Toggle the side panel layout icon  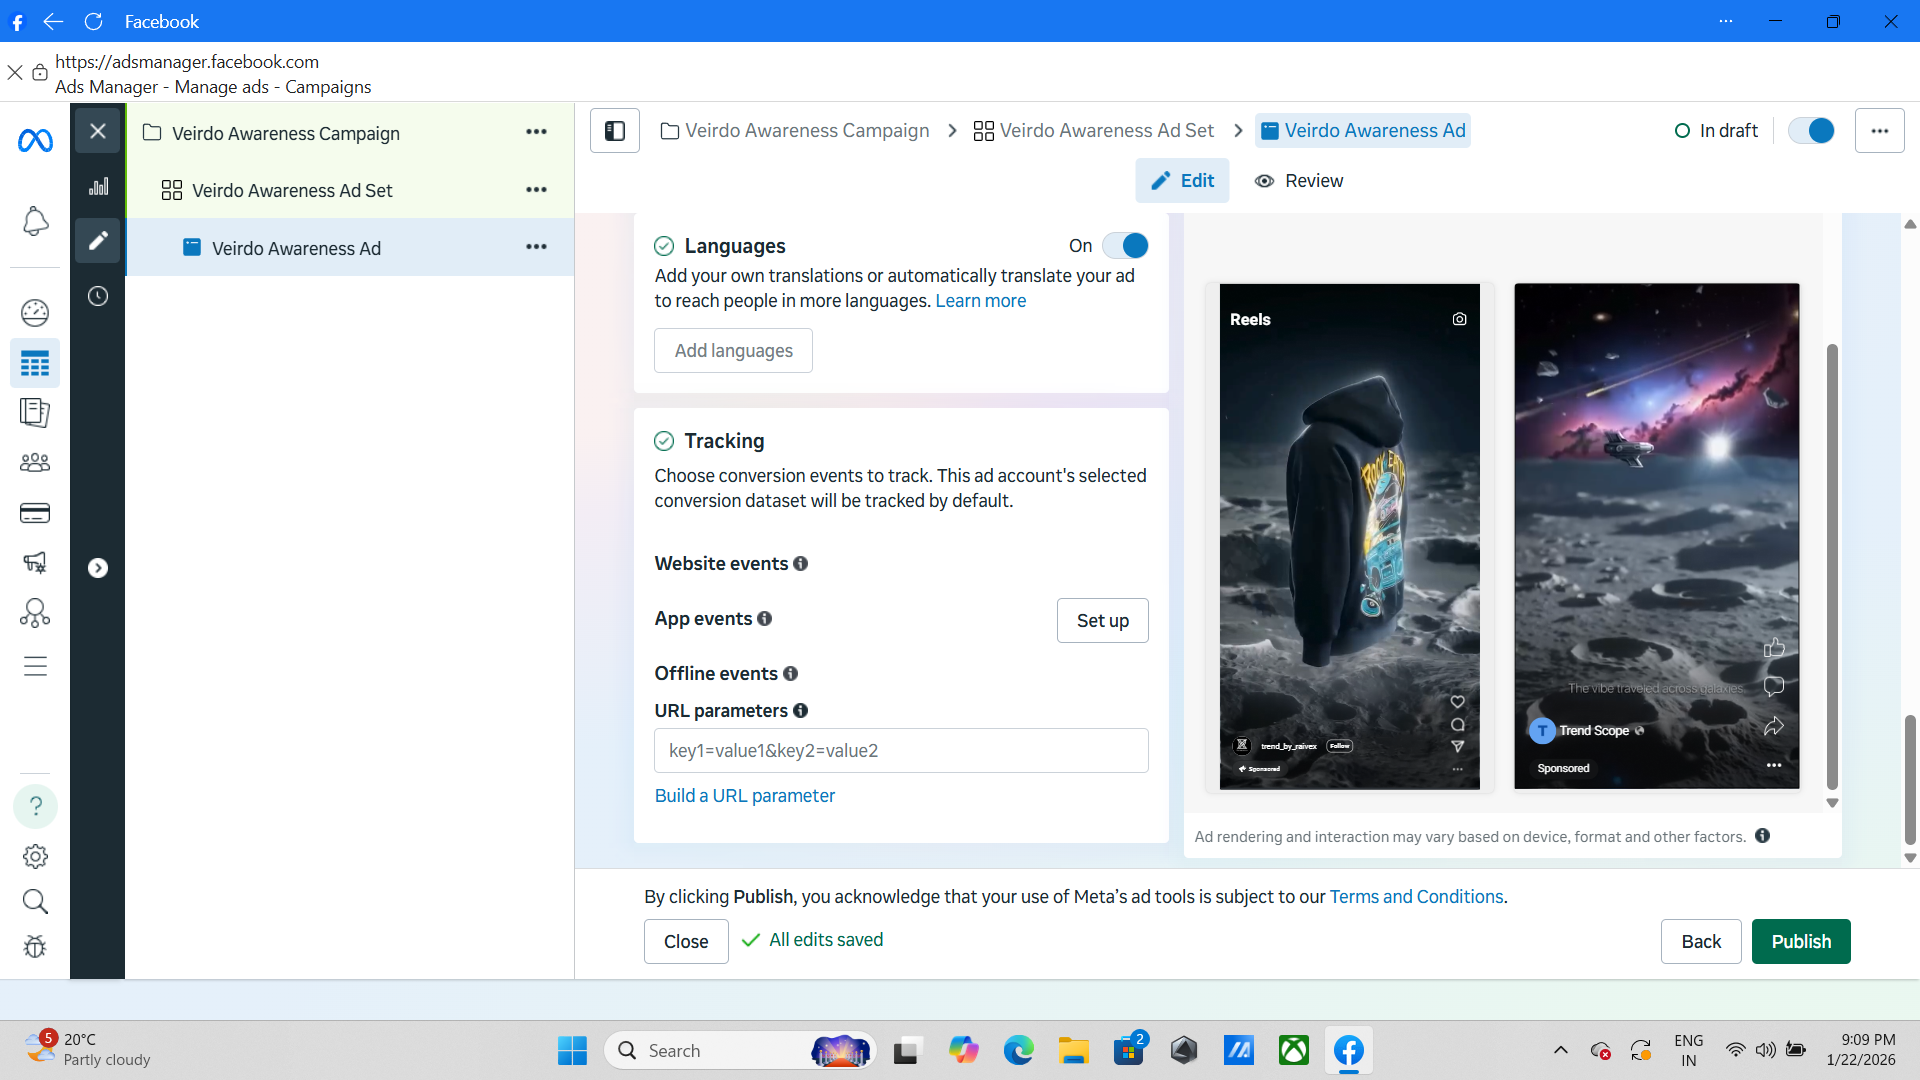615,131
